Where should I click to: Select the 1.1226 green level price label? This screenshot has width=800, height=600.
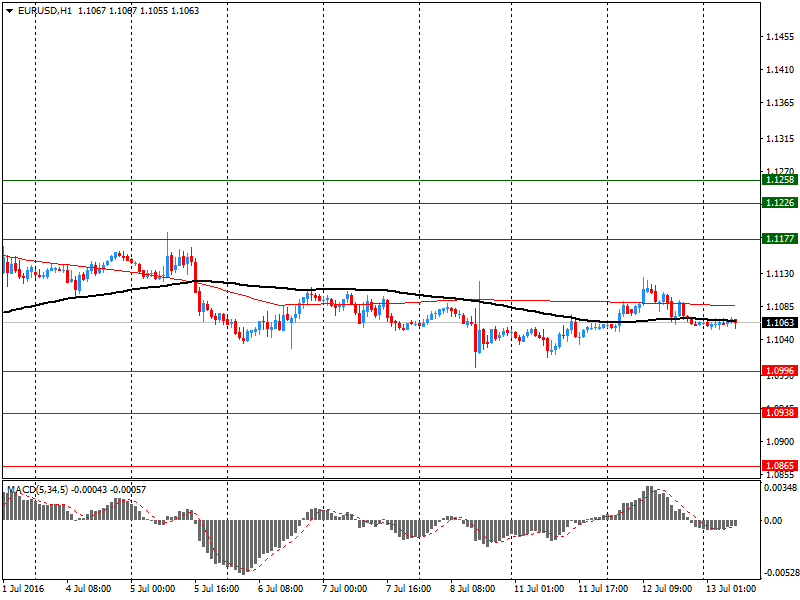[780, 203]
